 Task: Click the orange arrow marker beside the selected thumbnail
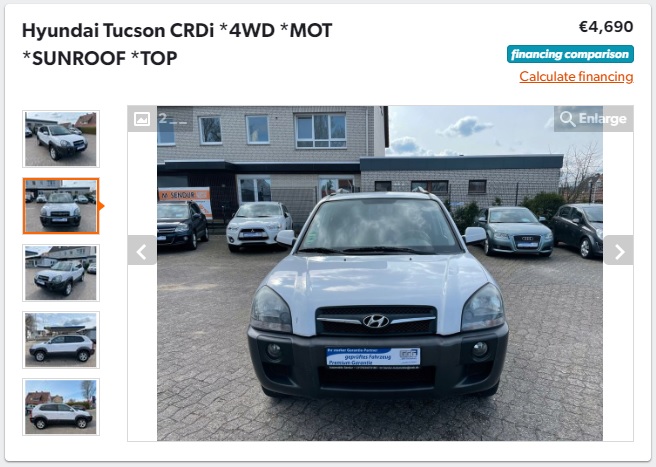[x=101, y=206]
